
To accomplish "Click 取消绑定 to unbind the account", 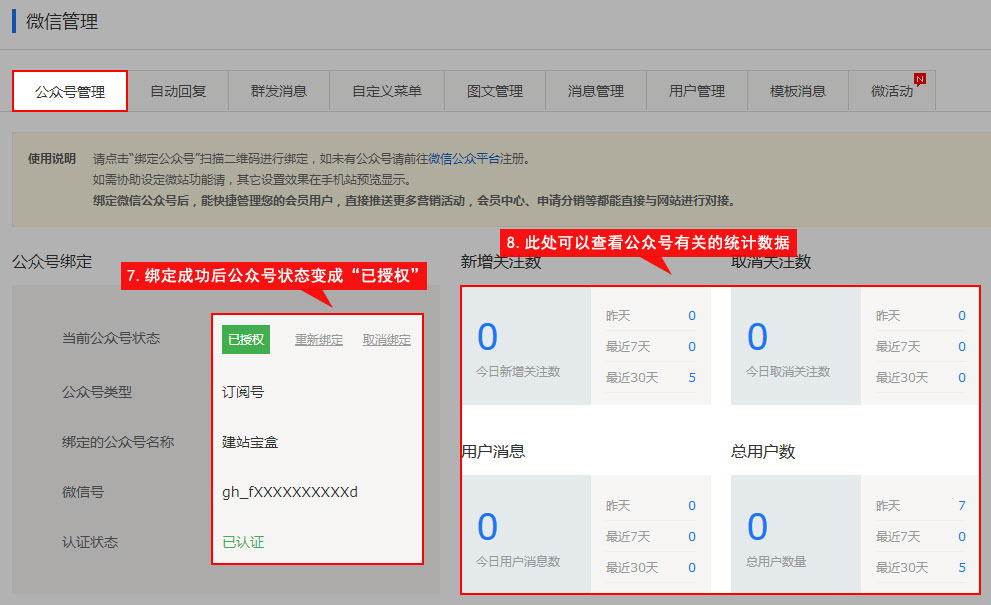I will [x=387, y=340].
